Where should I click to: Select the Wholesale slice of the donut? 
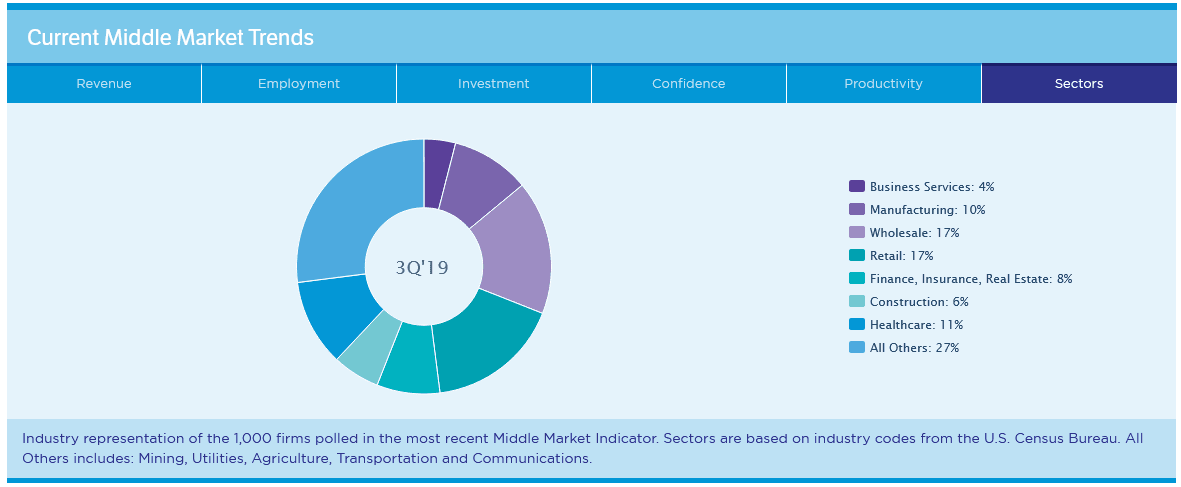point(512,250)
